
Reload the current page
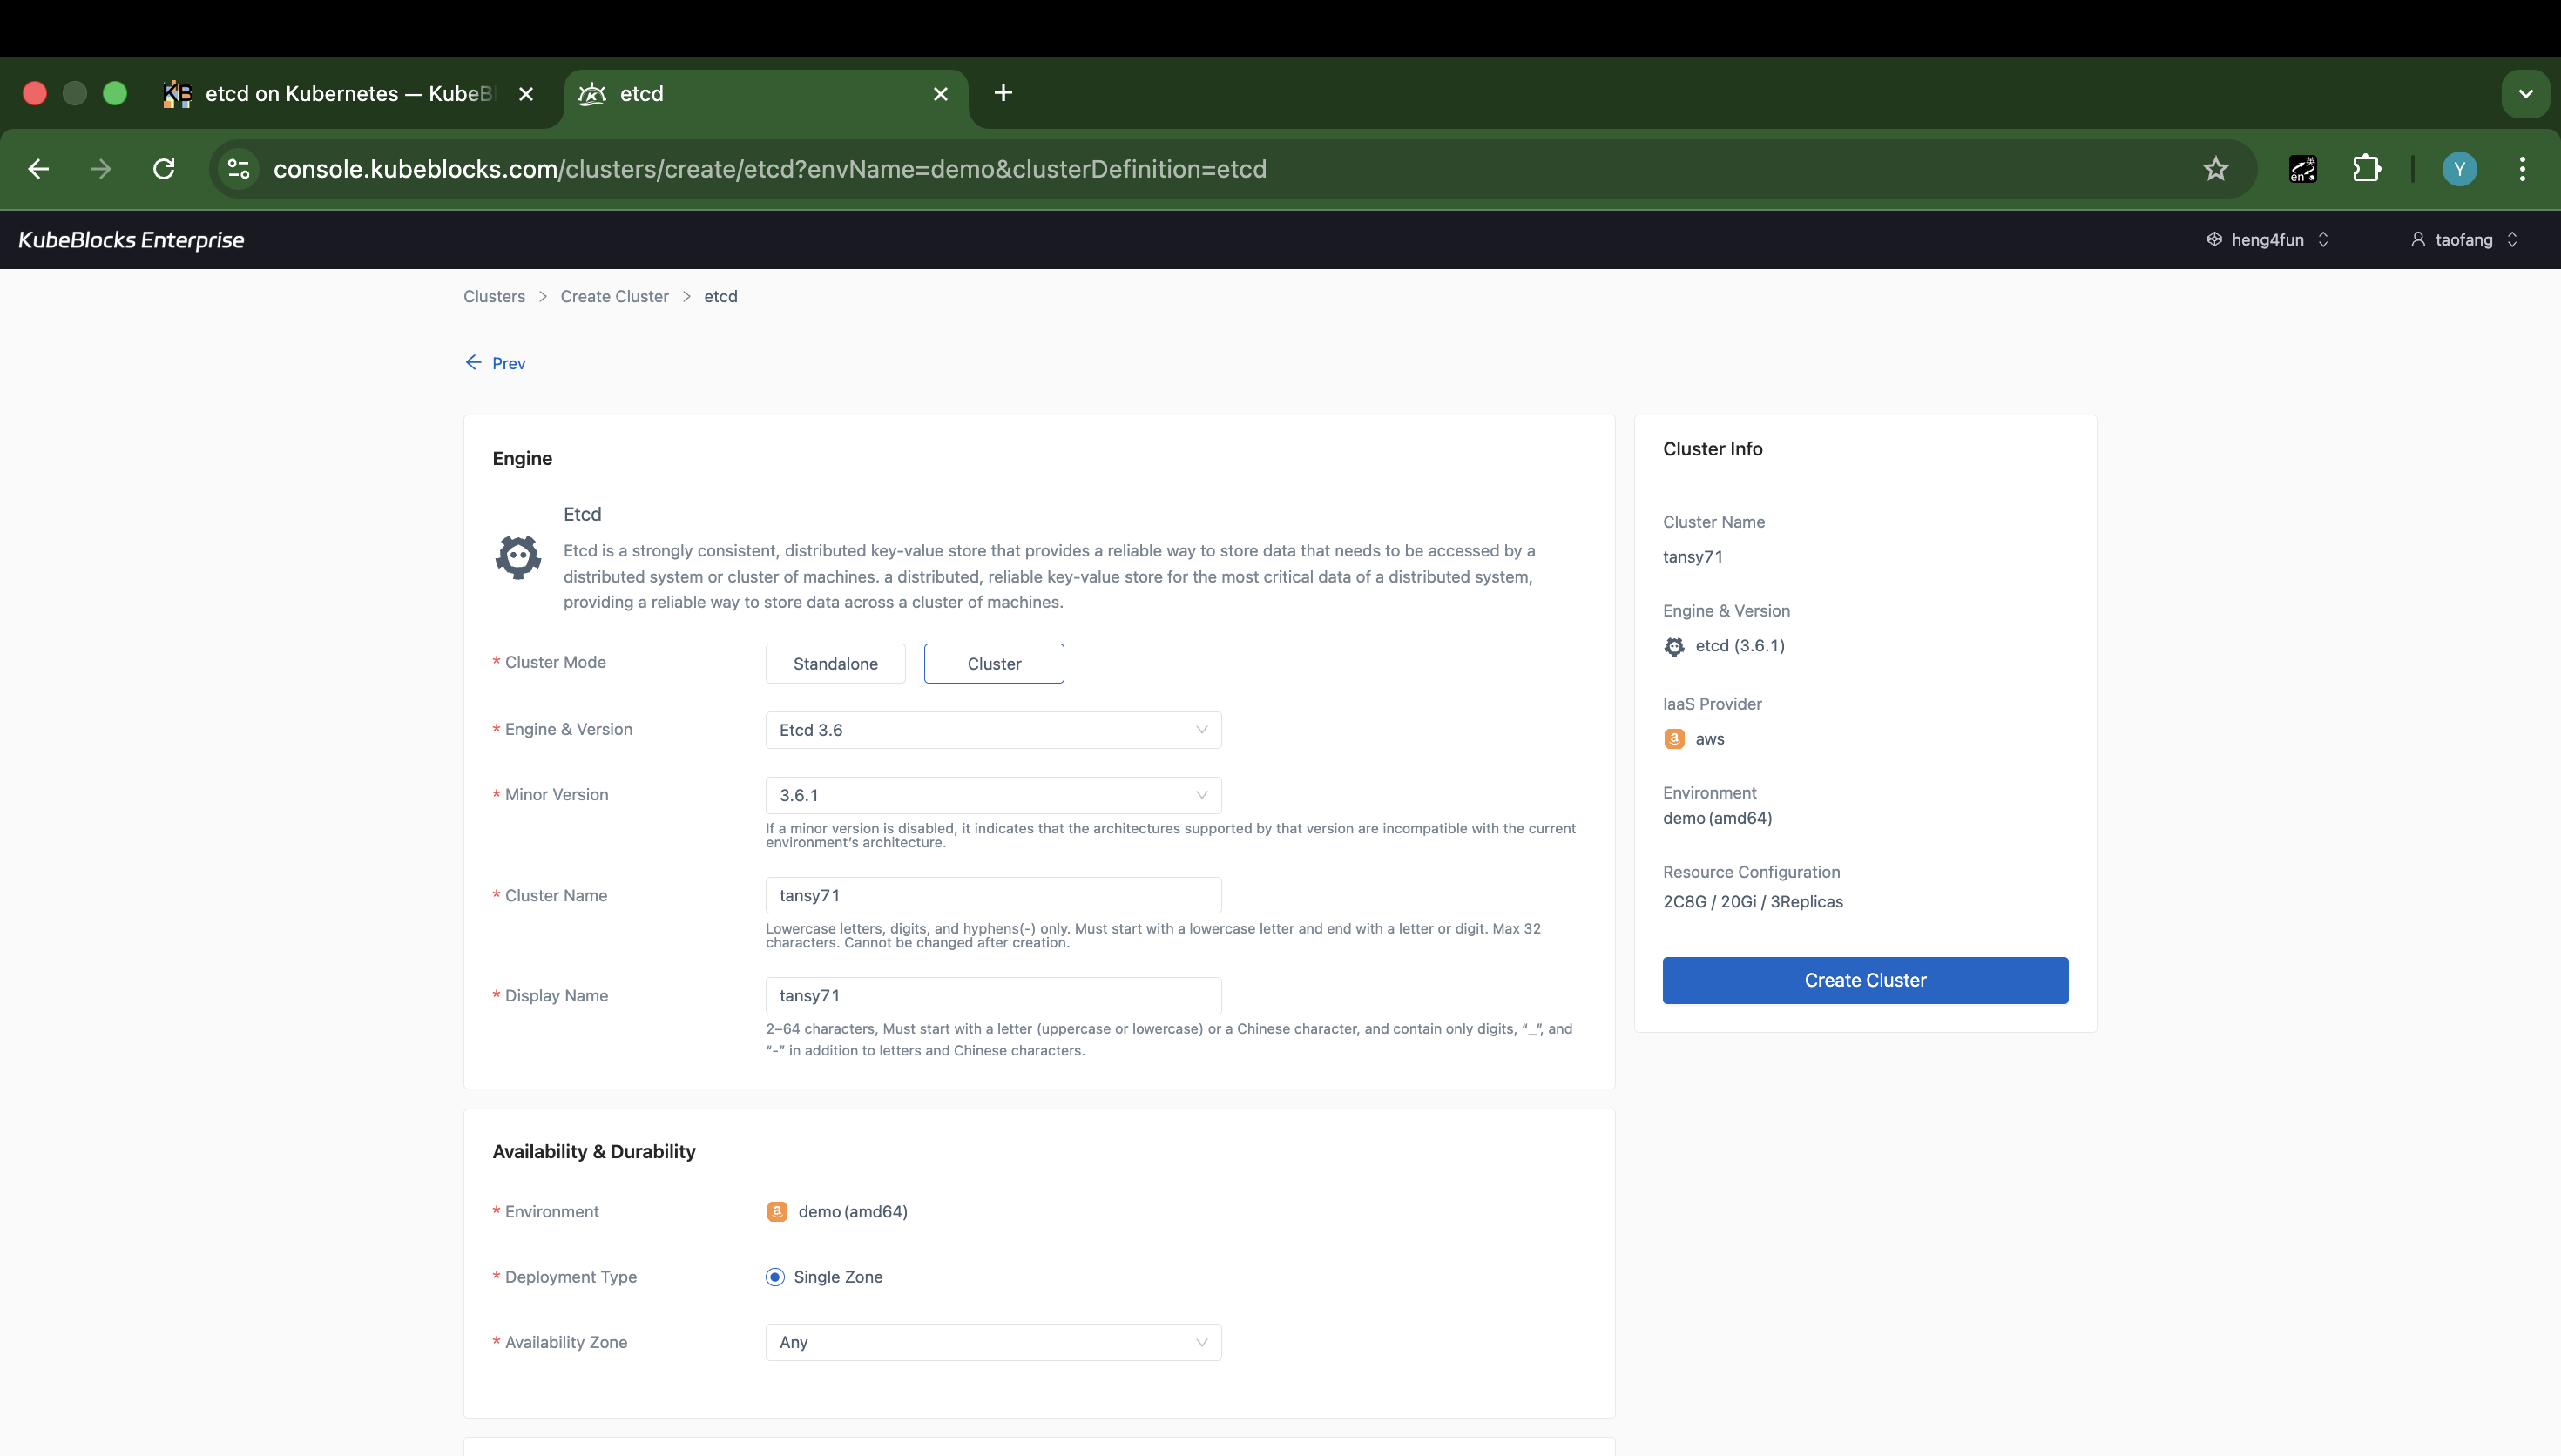click(x=164, y=169)
